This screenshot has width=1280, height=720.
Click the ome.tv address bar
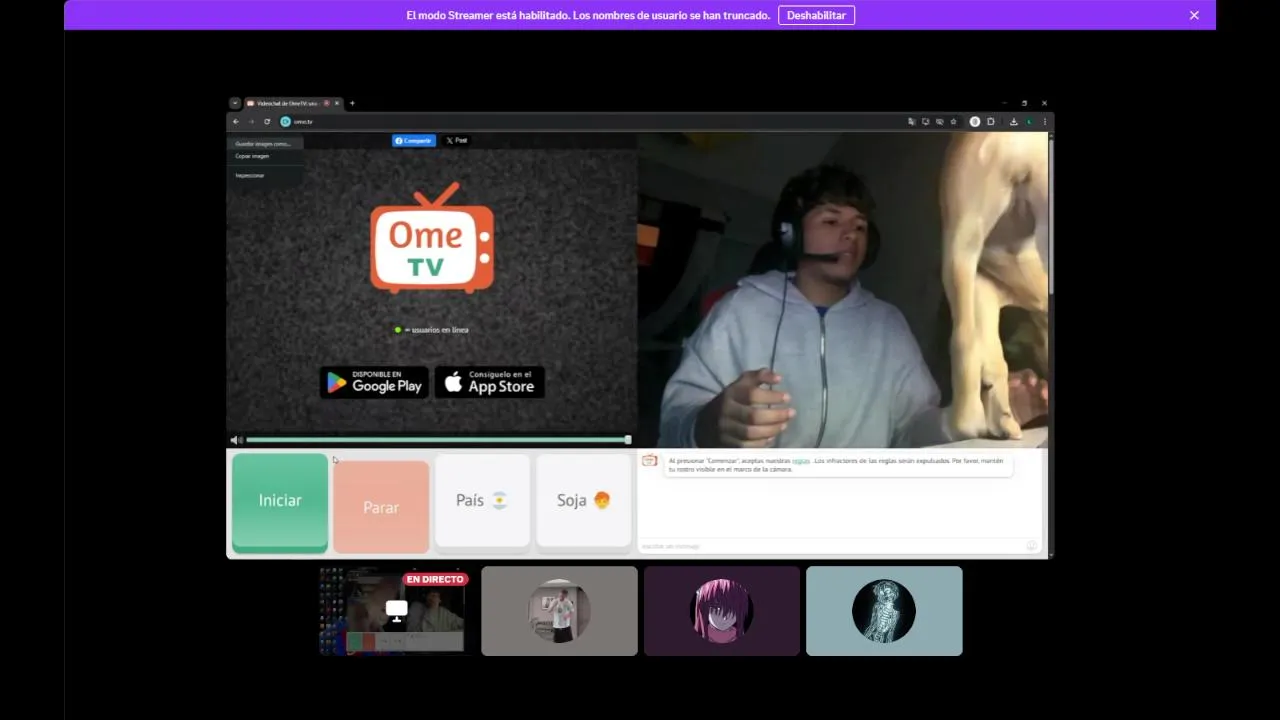click(590, 122)
